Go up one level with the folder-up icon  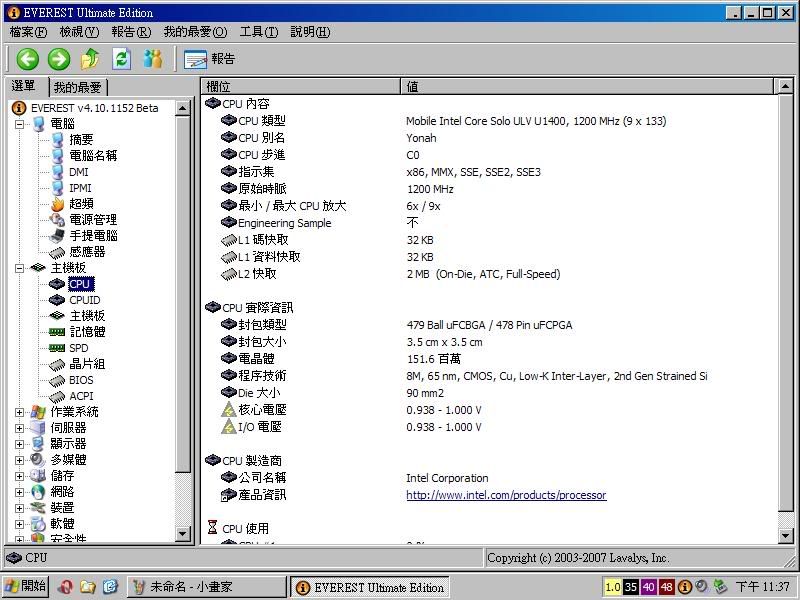(x=90, y=59)
